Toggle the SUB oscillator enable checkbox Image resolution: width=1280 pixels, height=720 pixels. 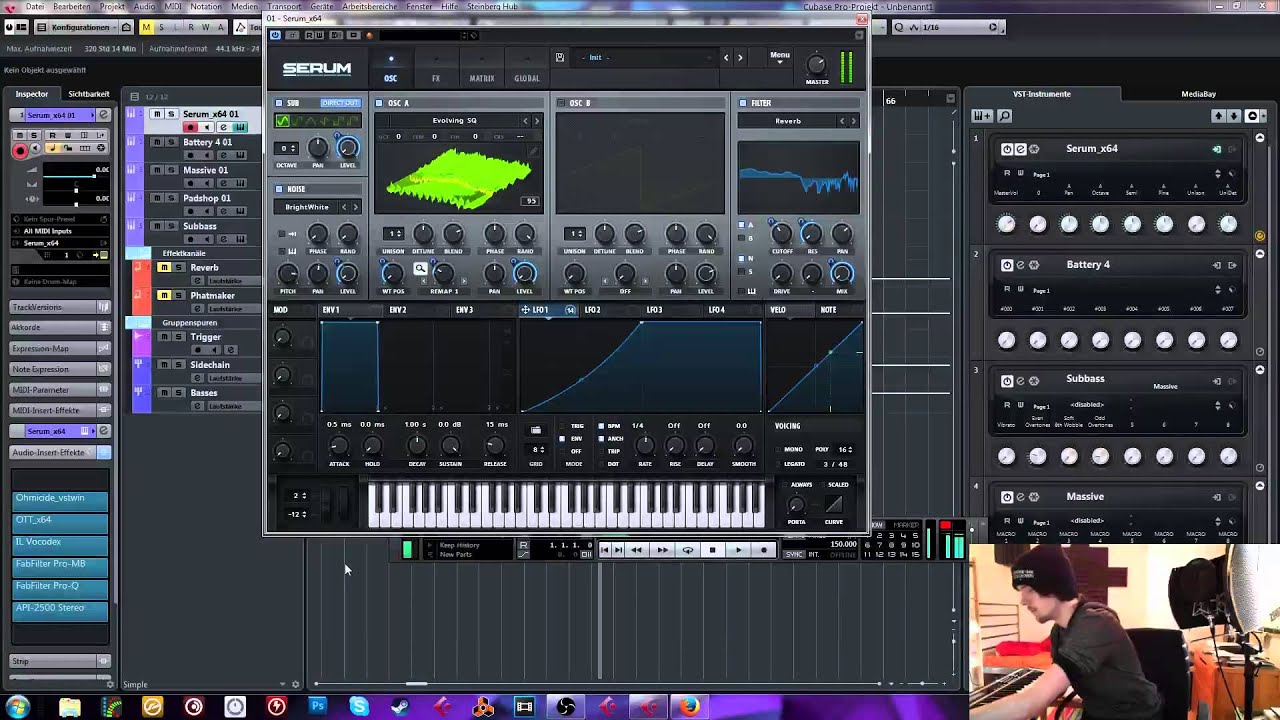pos(280,103)
